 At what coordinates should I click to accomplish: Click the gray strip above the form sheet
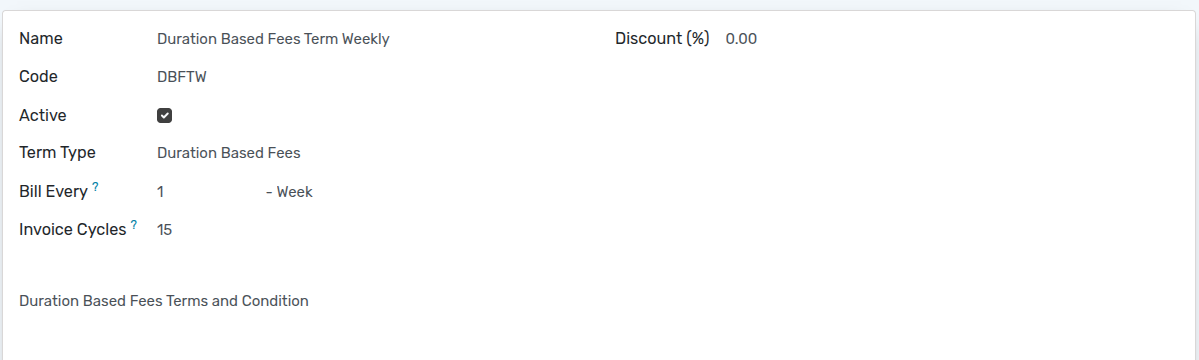[600, 5]
